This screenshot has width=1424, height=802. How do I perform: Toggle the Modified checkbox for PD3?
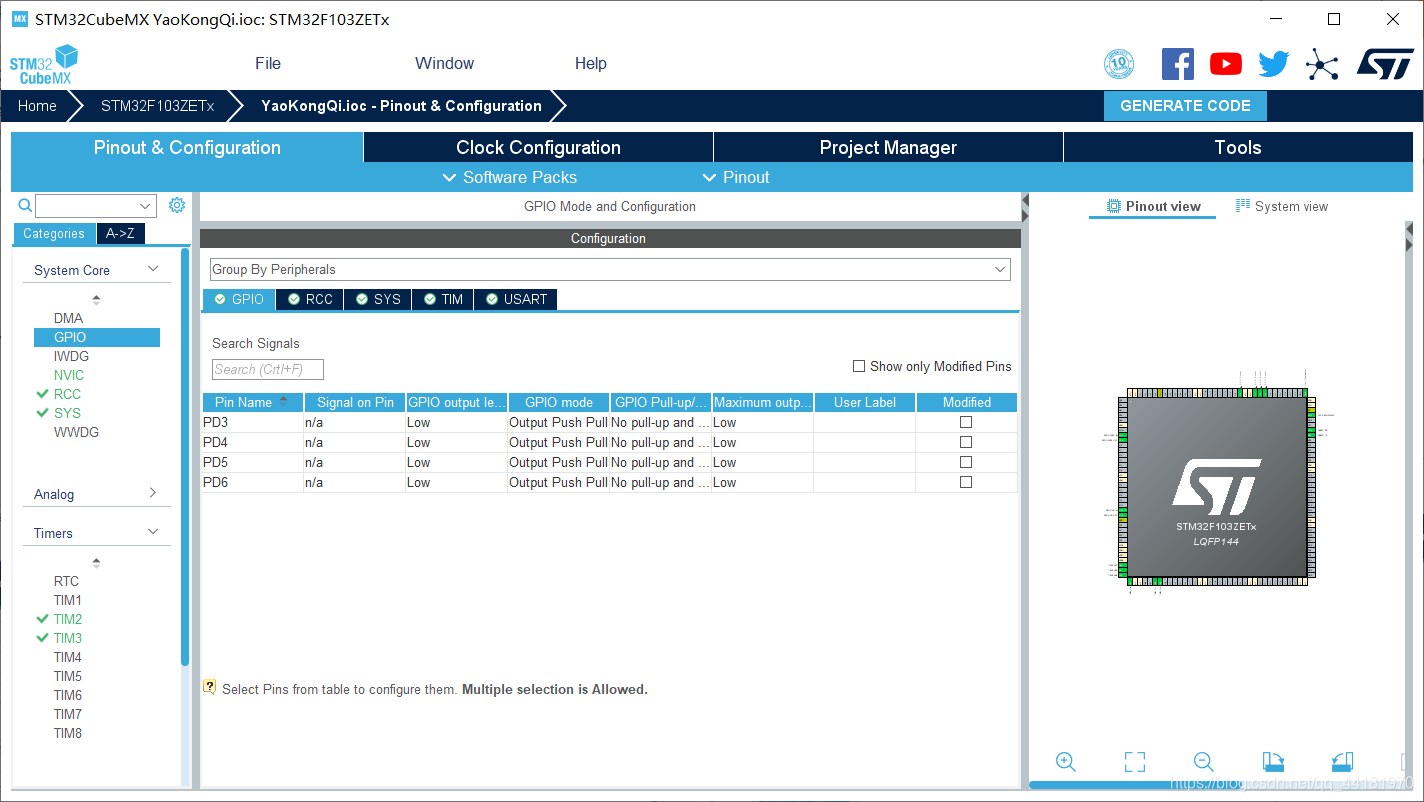[x=966, y=422]
